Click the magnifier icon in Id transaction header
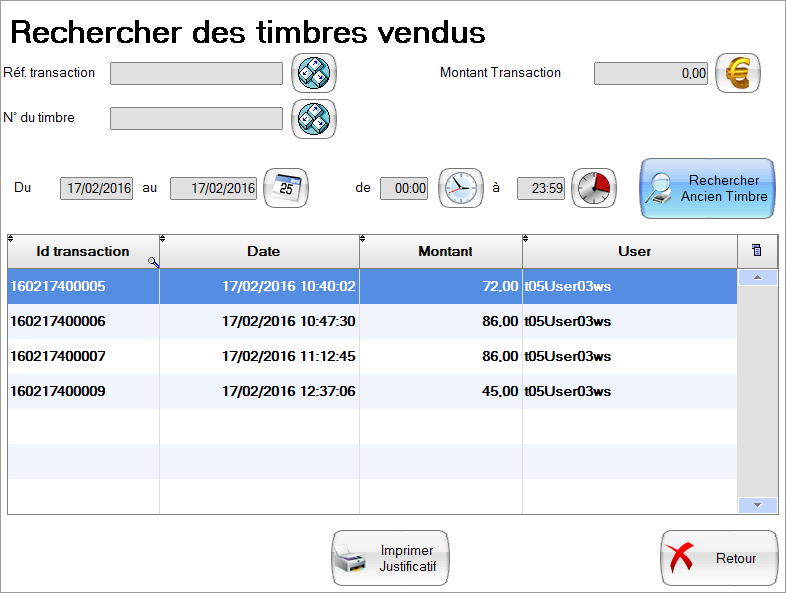Image resolution: width=786 pixels, height=593 pixels. [x=153, y=261]
